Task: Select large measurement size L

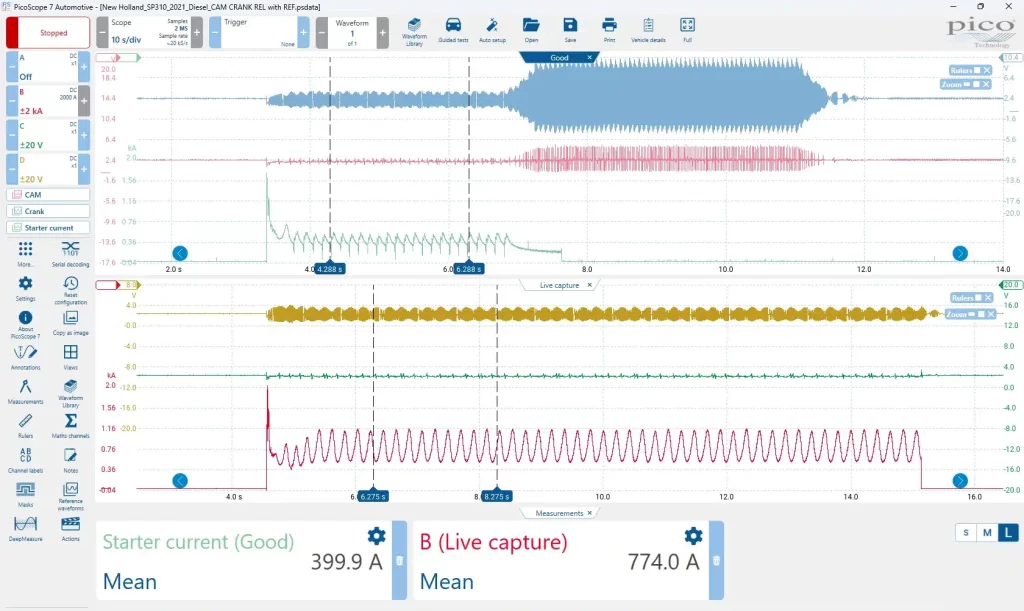Action: pyautogui.click(x=1008, y=532)
